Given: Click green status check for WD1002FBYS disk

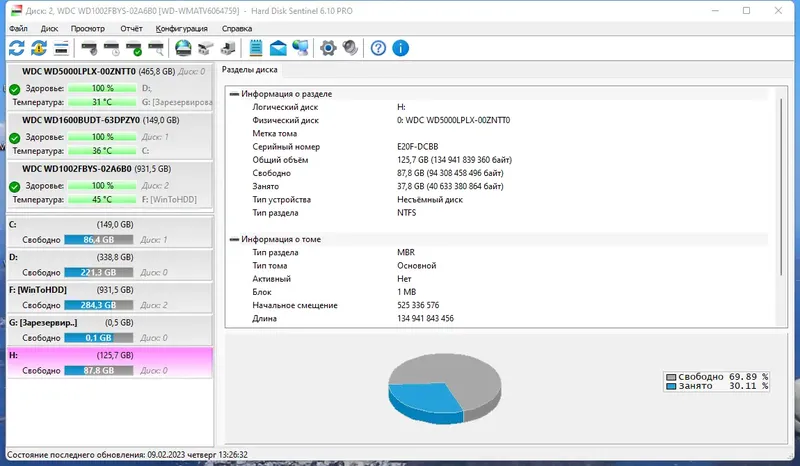Looking at the screenshot, I should coord(15,187).
